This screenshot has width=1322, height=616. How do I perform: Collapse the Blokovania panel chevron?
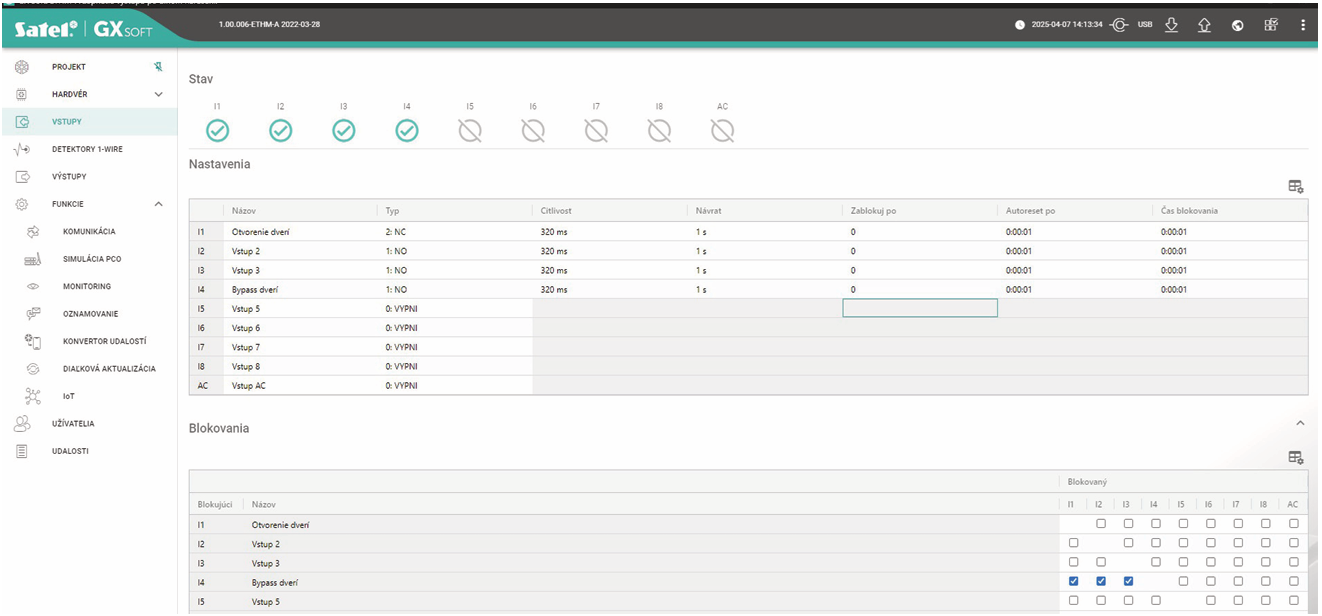click(x=1300, y=424)
